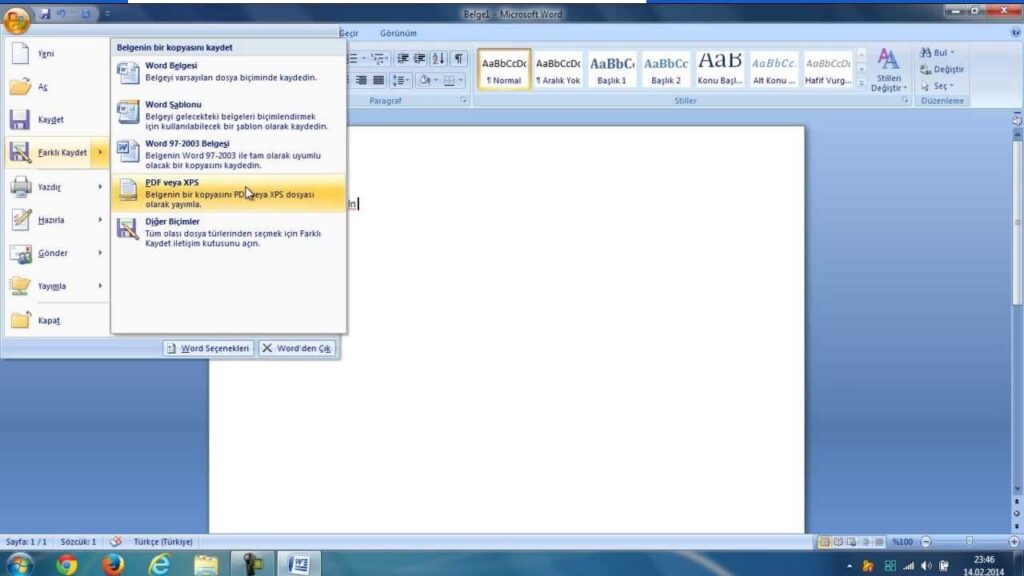Switch to Full Screen Reading view
The width and height of the screenshot is (1024, 576).
(838, 542)
